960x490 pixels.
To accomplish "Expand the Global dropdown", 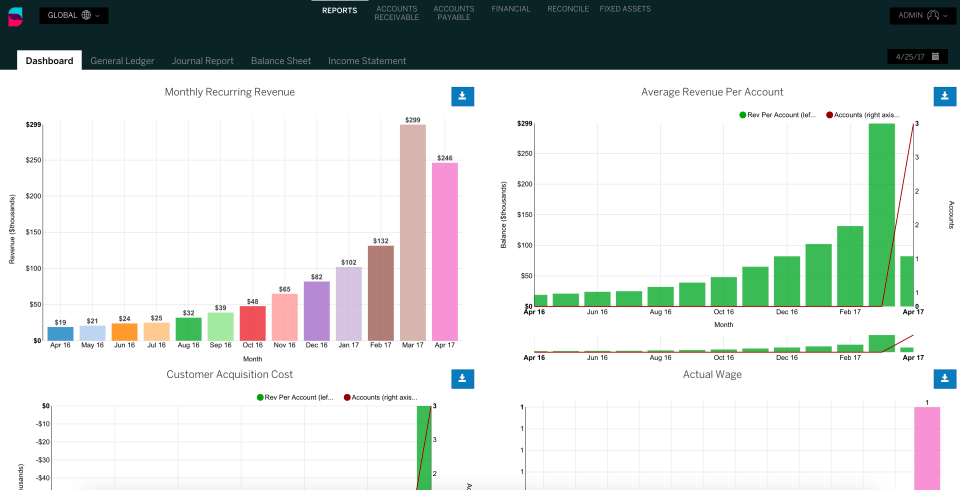I will pyautogui.click(x=74, y=15).
